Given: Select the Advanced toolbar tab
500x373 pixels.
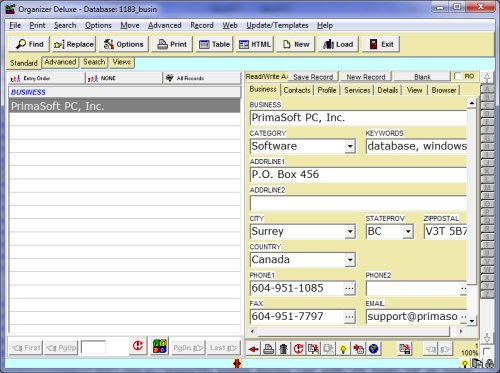Looking at the screenshot, I should pos(60,62).
